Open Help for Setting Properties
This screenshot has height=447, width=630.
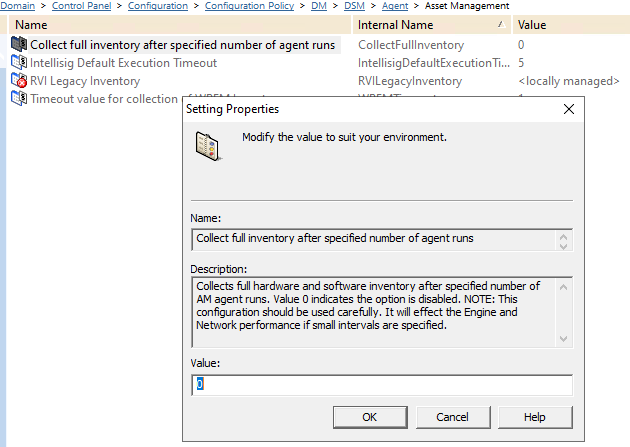coord(534,416)
